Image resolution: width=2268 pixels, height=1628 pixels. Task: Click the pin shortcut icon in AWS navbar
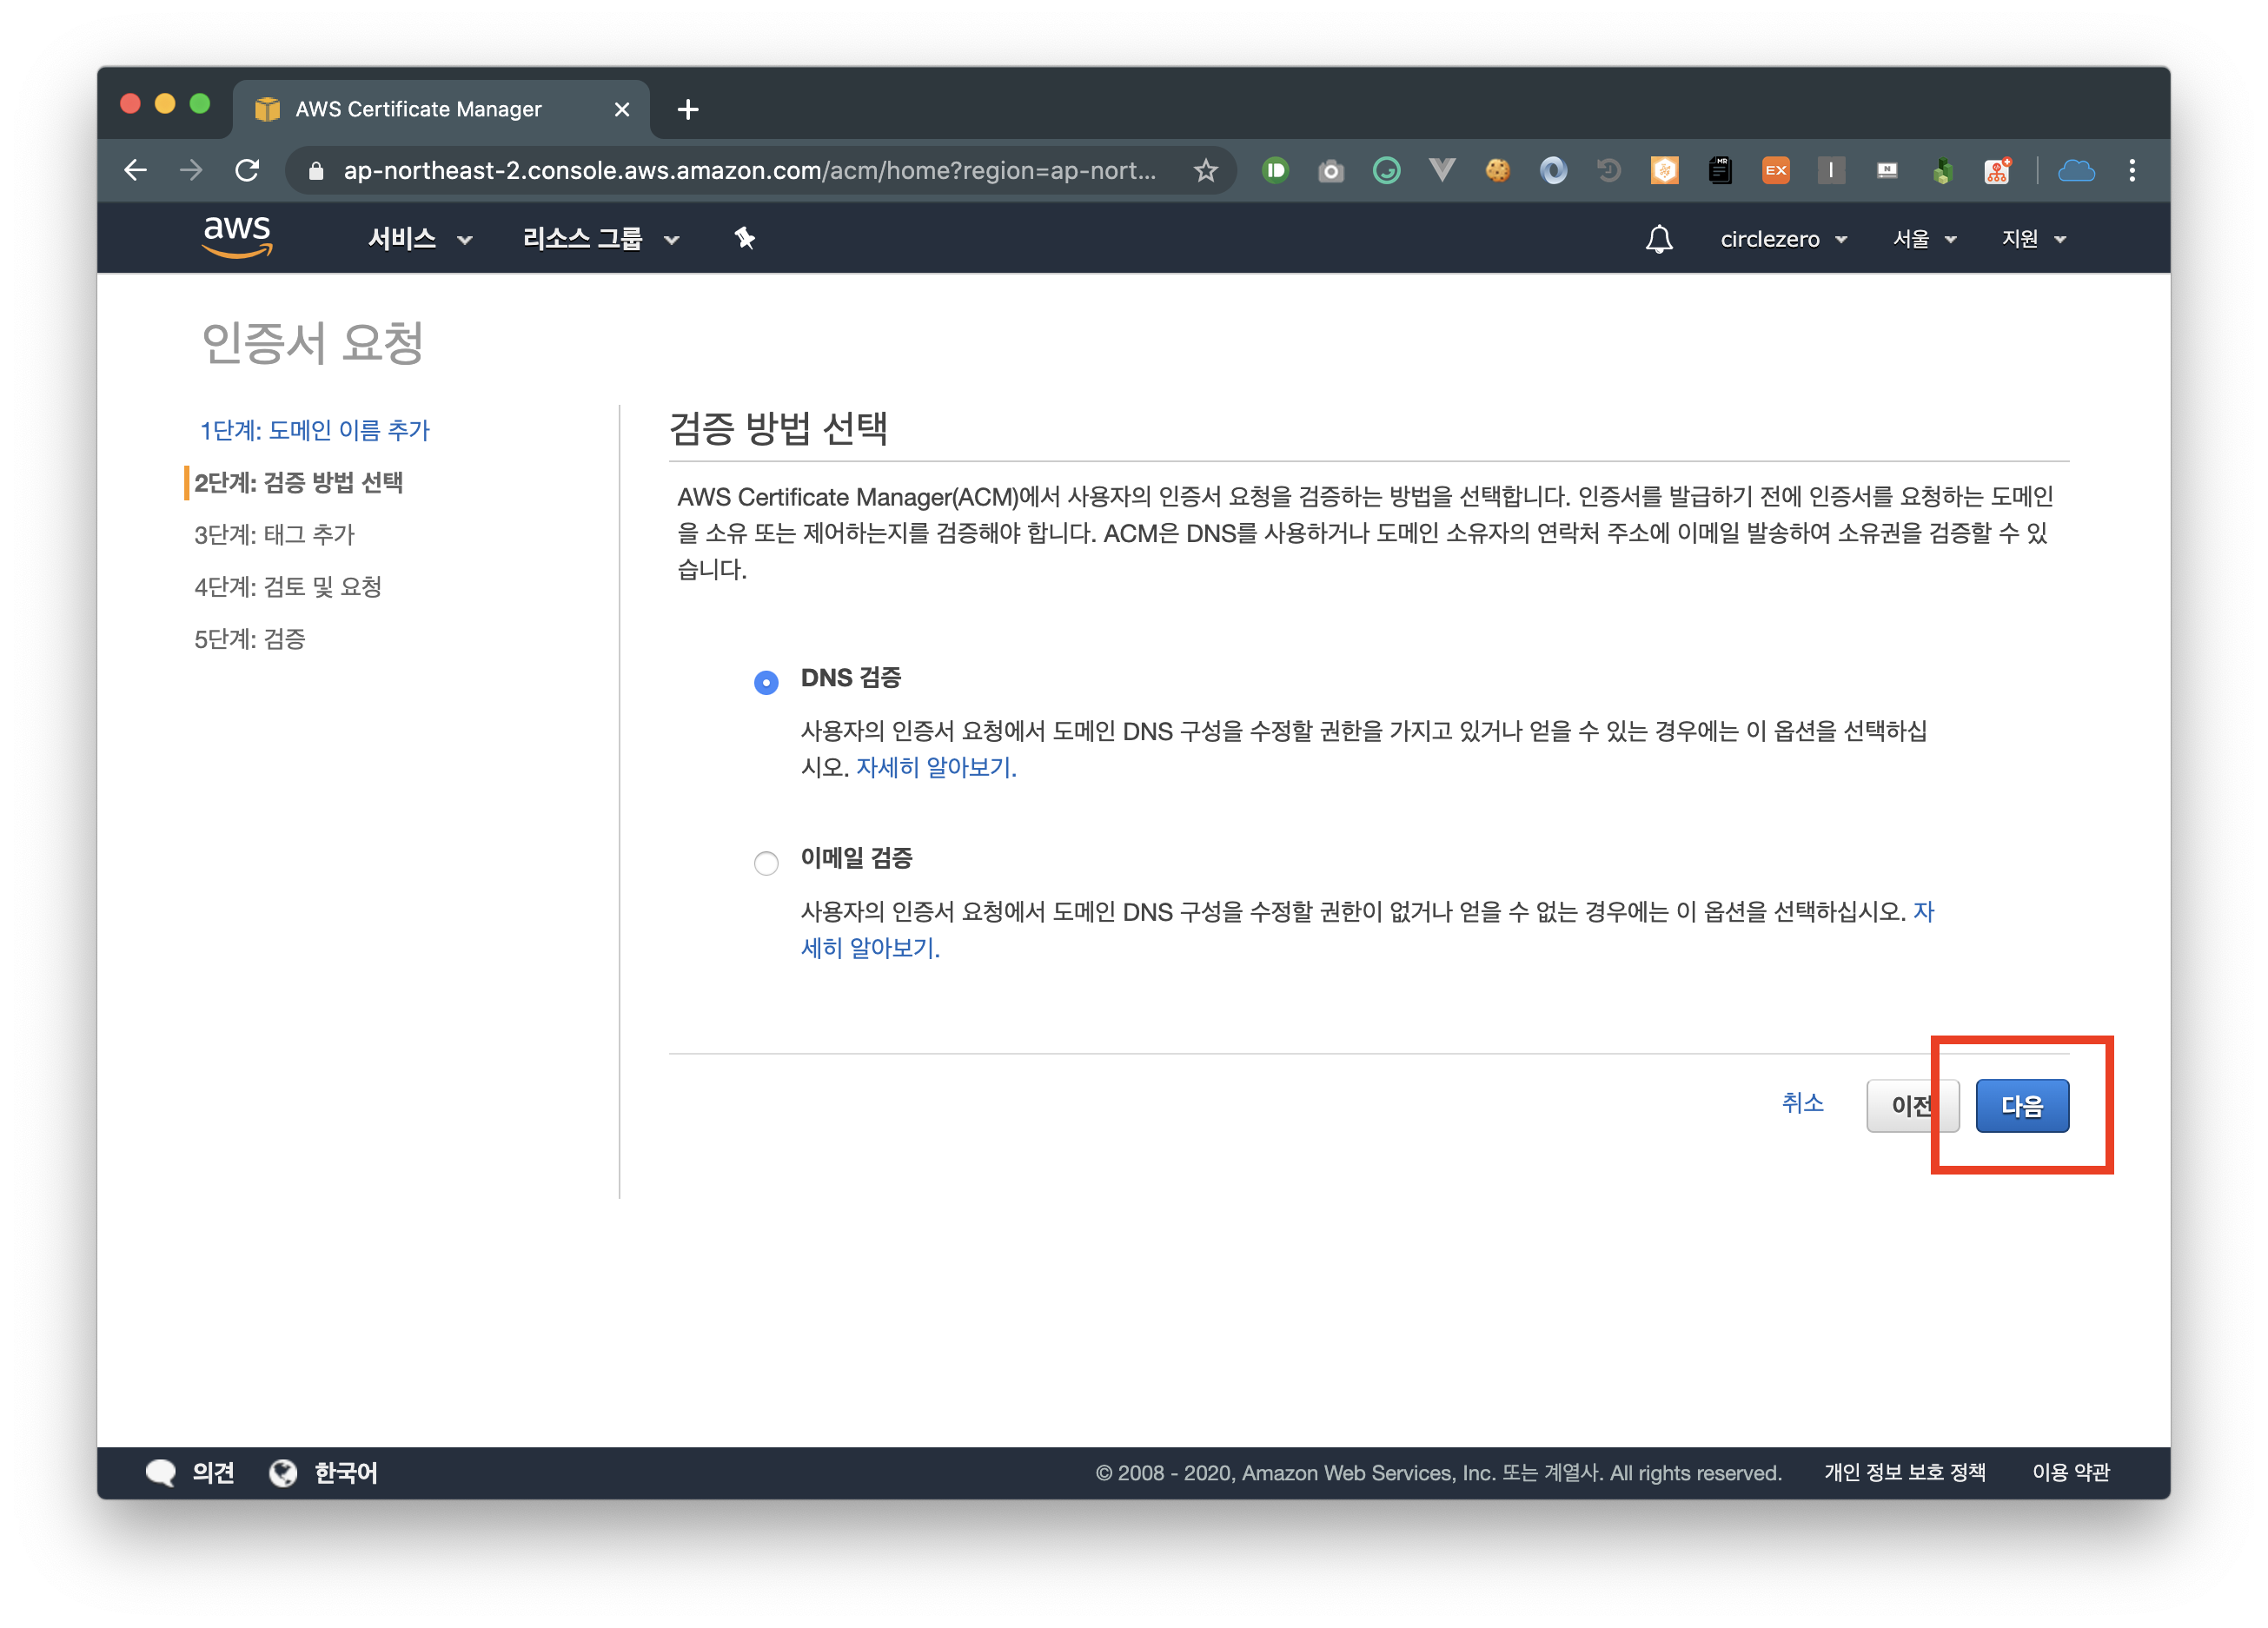tap(744, 238)
